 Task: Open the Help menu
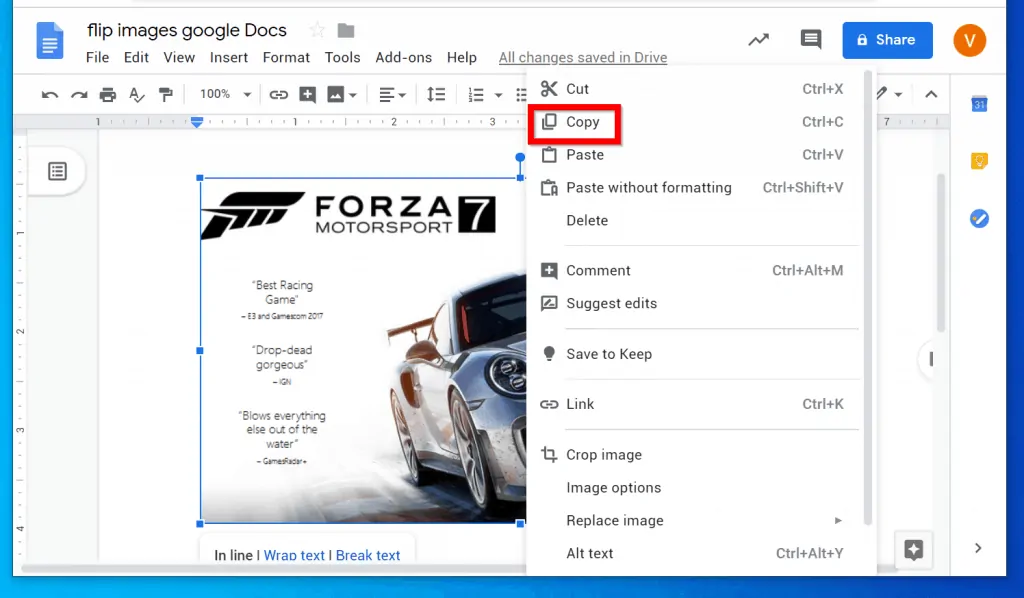pos(462,57)
